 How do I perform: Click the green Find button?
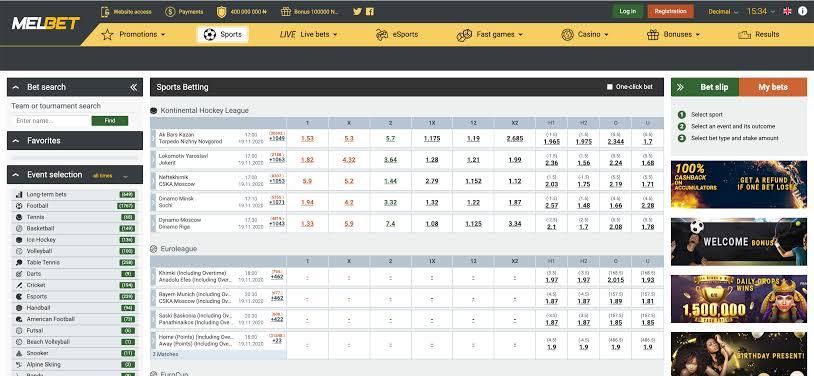click(x=110, y=120)
